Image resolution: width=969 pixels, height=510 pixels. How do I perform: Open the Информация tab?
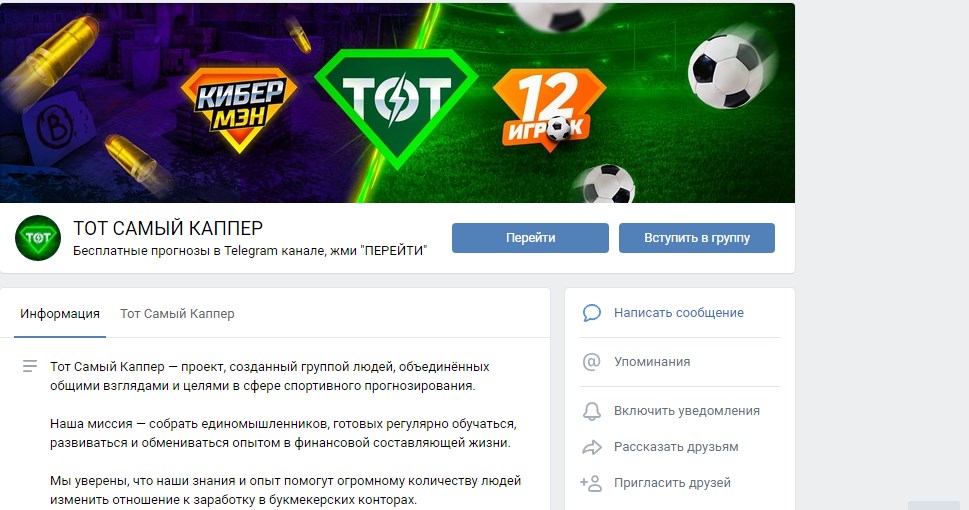tap(60, 313)
